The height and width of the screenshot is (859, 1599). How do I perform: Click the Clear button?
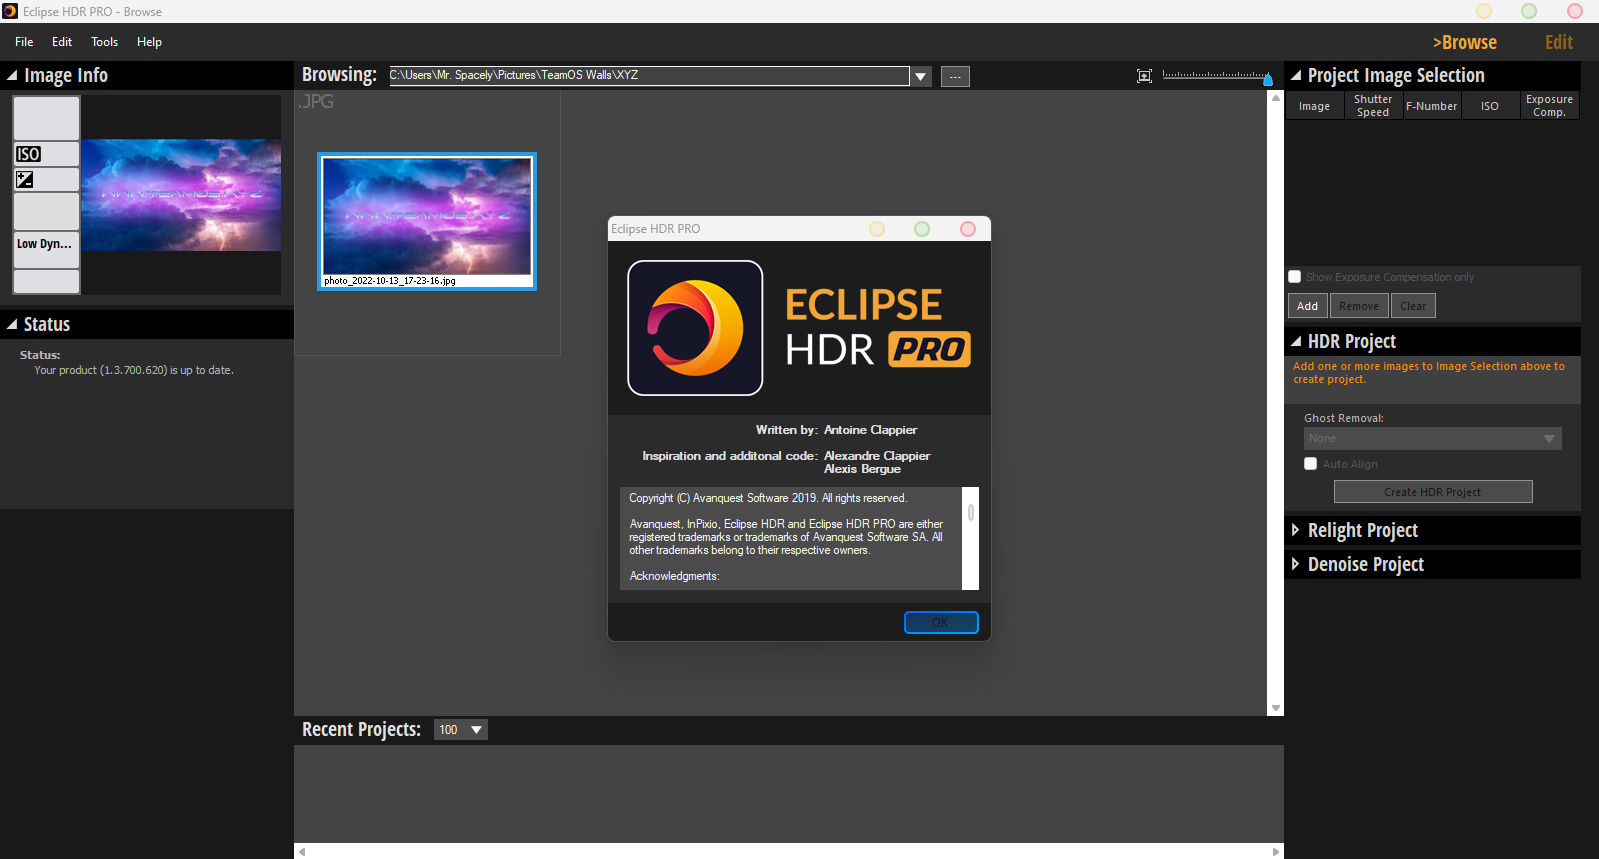pyautogui.click(x=1413, y=306)
